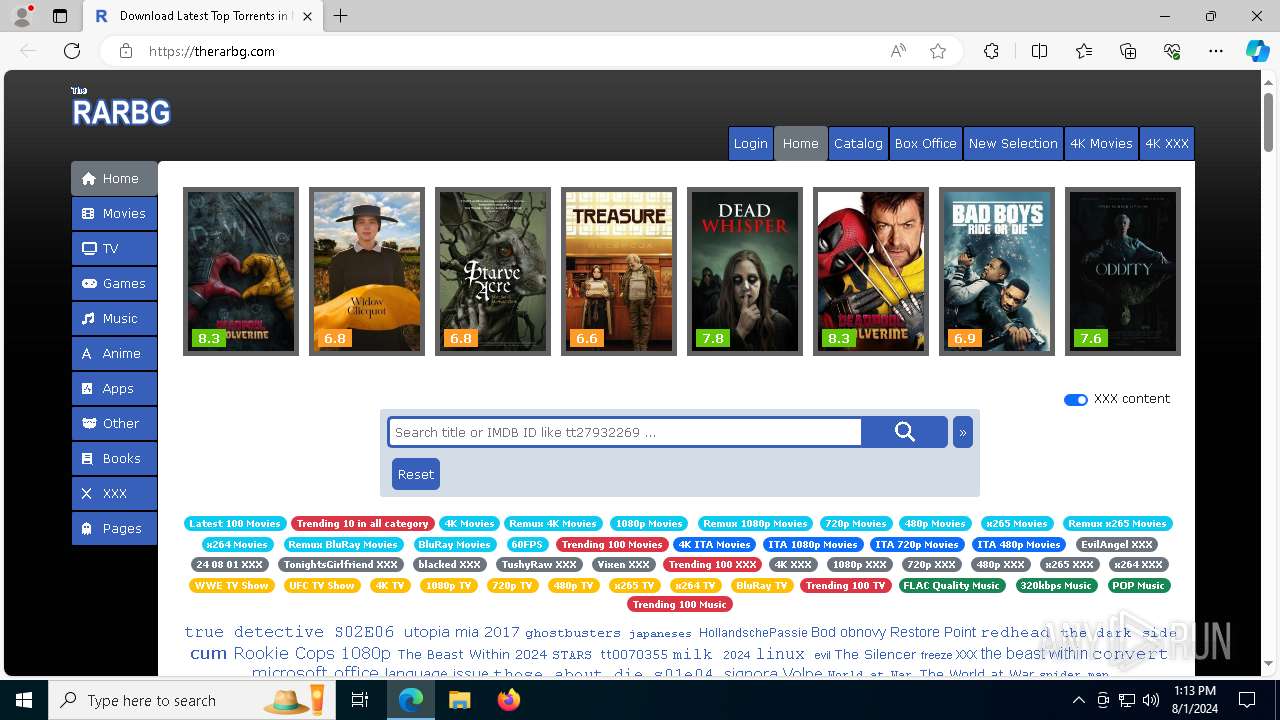The width and height of the screenshot is (1280, 720).
Task: Click the Latest 100 Movies tag
Action: (235, 523)
